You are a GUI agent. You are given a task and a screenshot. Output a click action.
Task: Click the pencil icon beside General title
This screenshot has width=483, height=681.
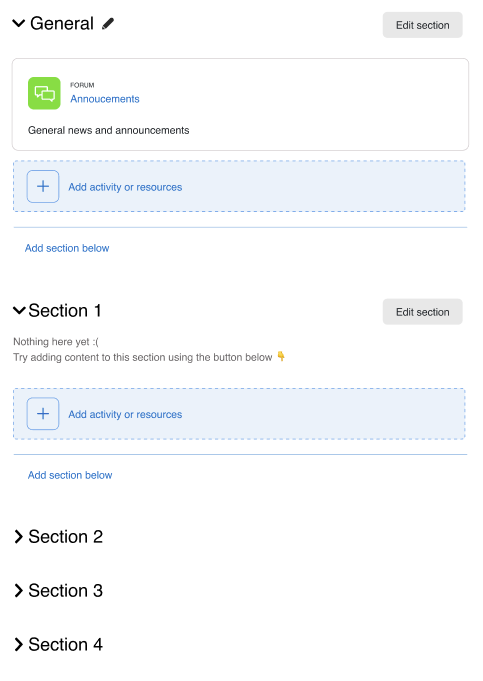(108, 23)
